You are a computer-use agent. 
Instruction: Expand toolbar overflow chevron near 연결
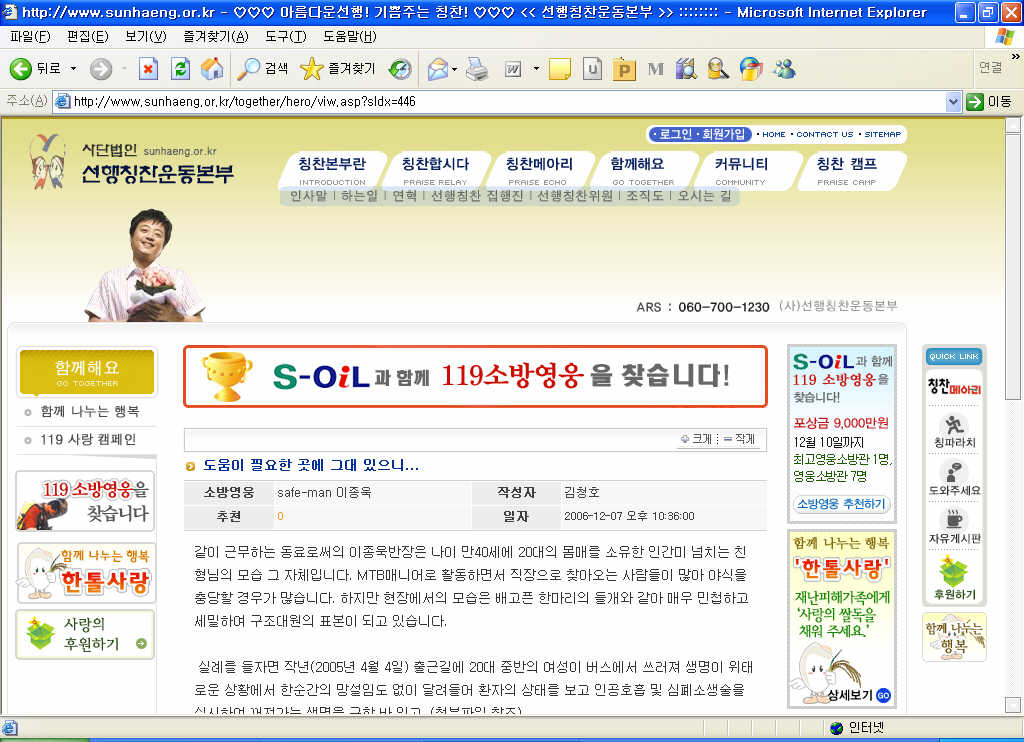point(1016,57)
